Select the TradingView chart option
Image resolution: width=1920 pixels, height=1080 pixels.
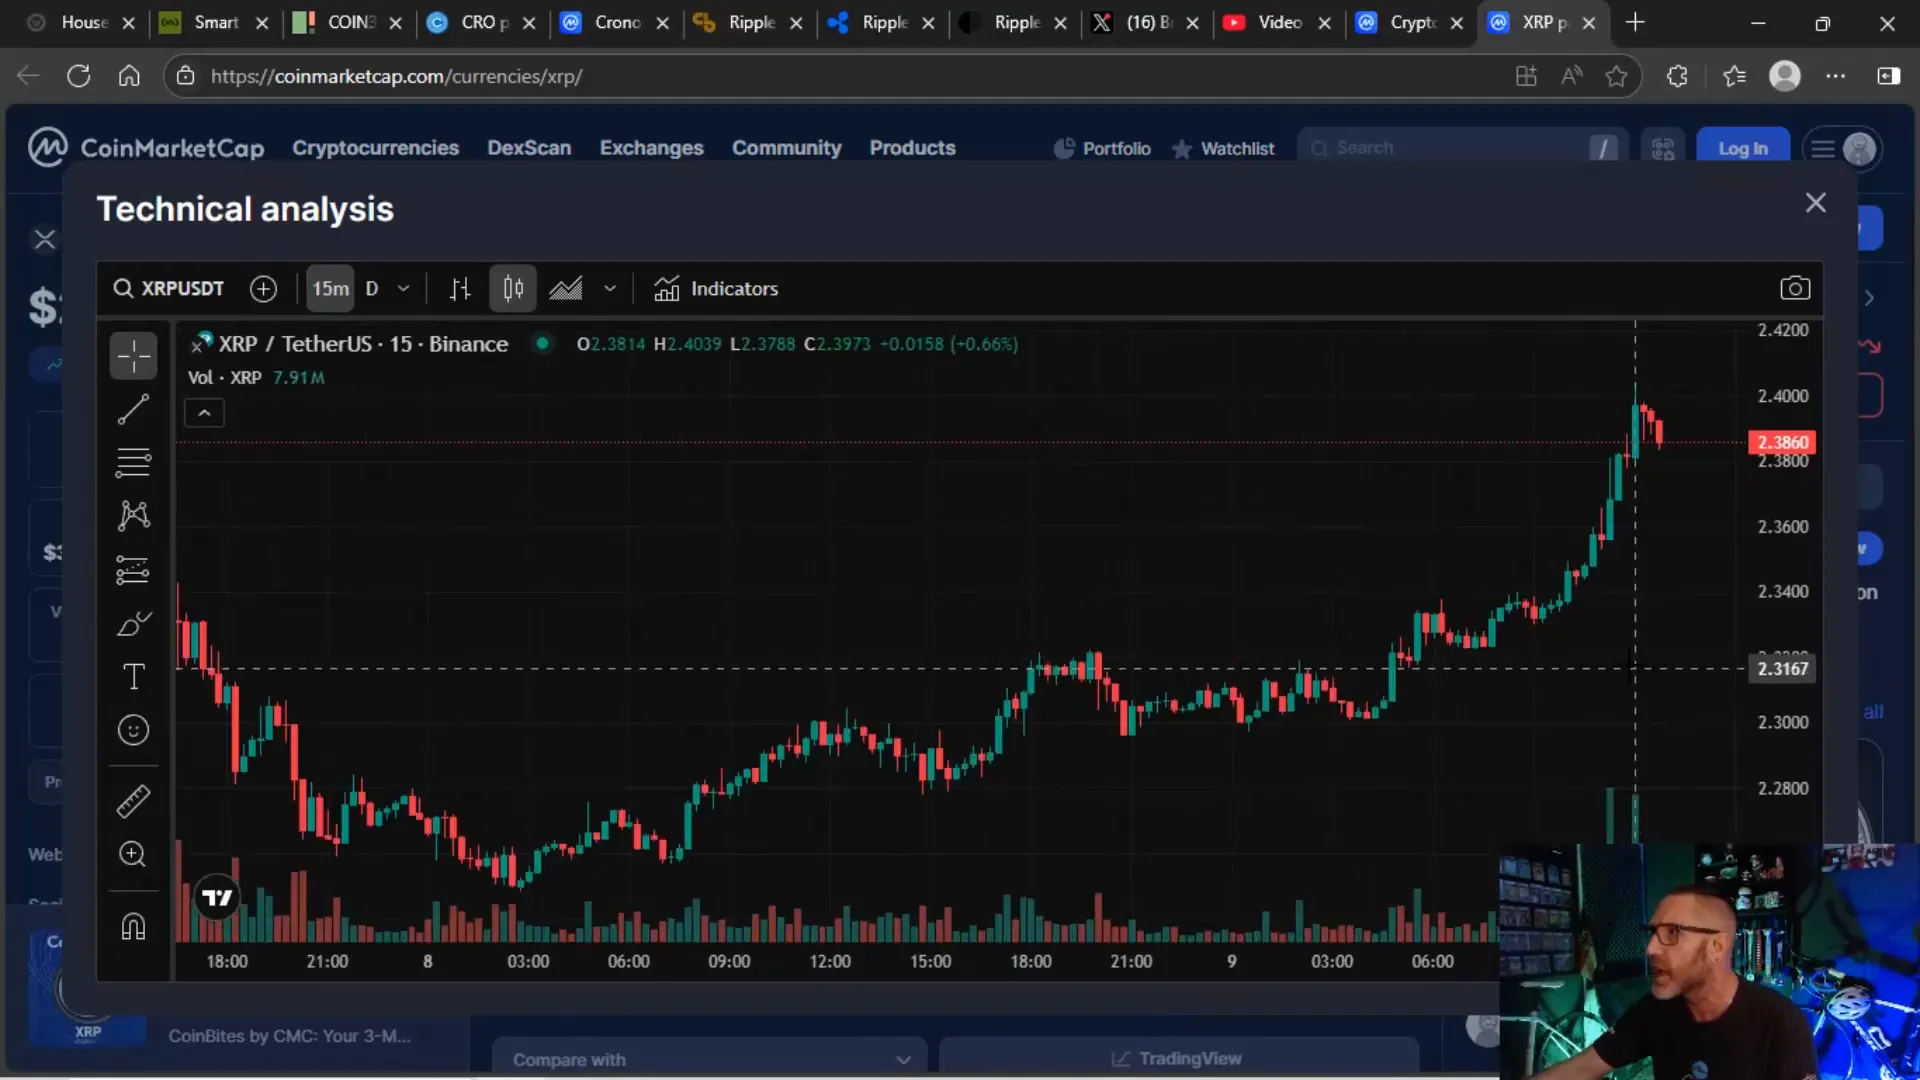(1178, 1058)
